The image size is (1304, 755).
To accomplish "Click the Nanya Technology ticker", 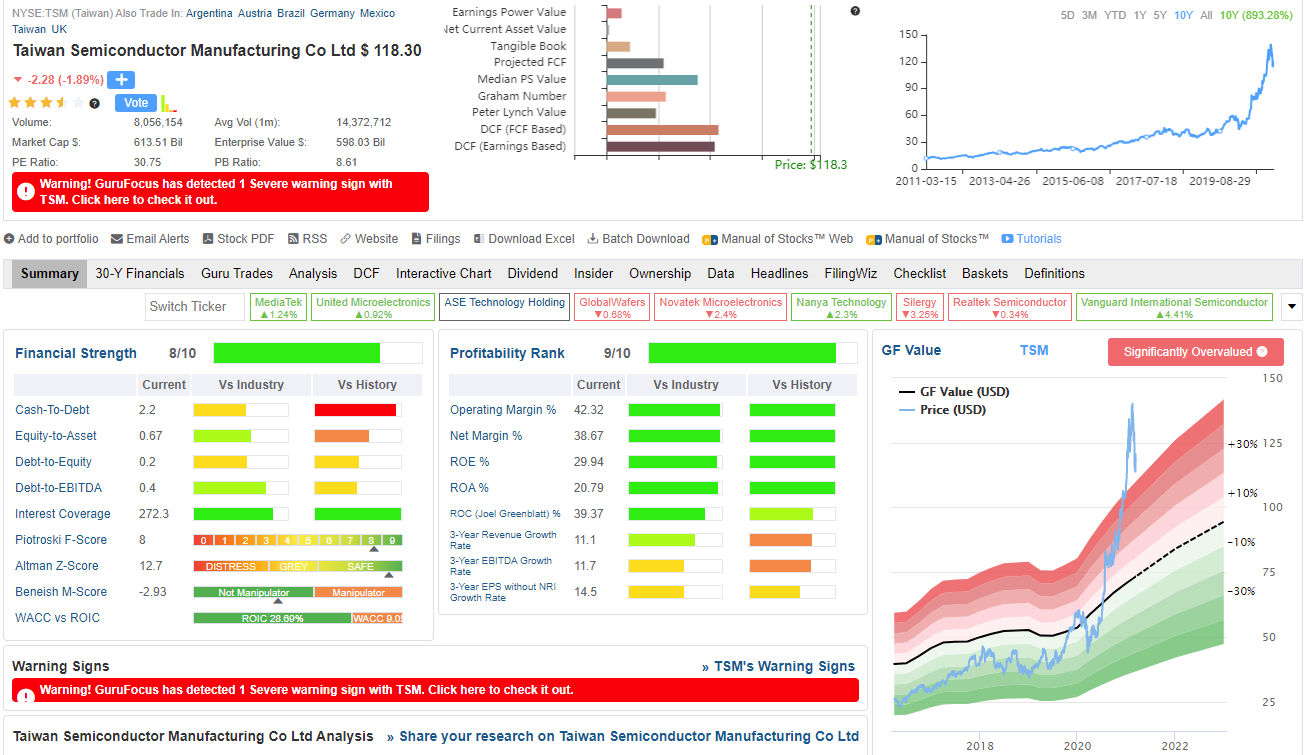I will click(842, 307).
